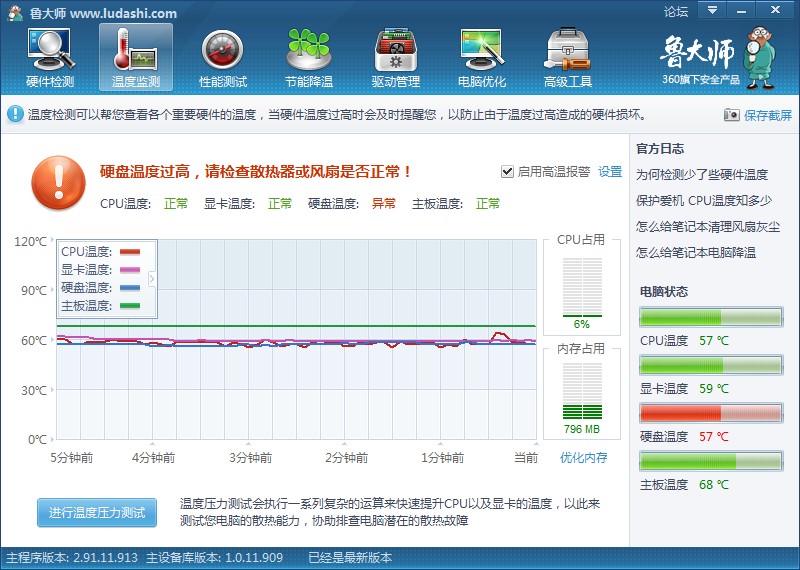Click the 硬盘温度 red status bar
Viewport: 800px width, 570px height.
coord(711,413)
